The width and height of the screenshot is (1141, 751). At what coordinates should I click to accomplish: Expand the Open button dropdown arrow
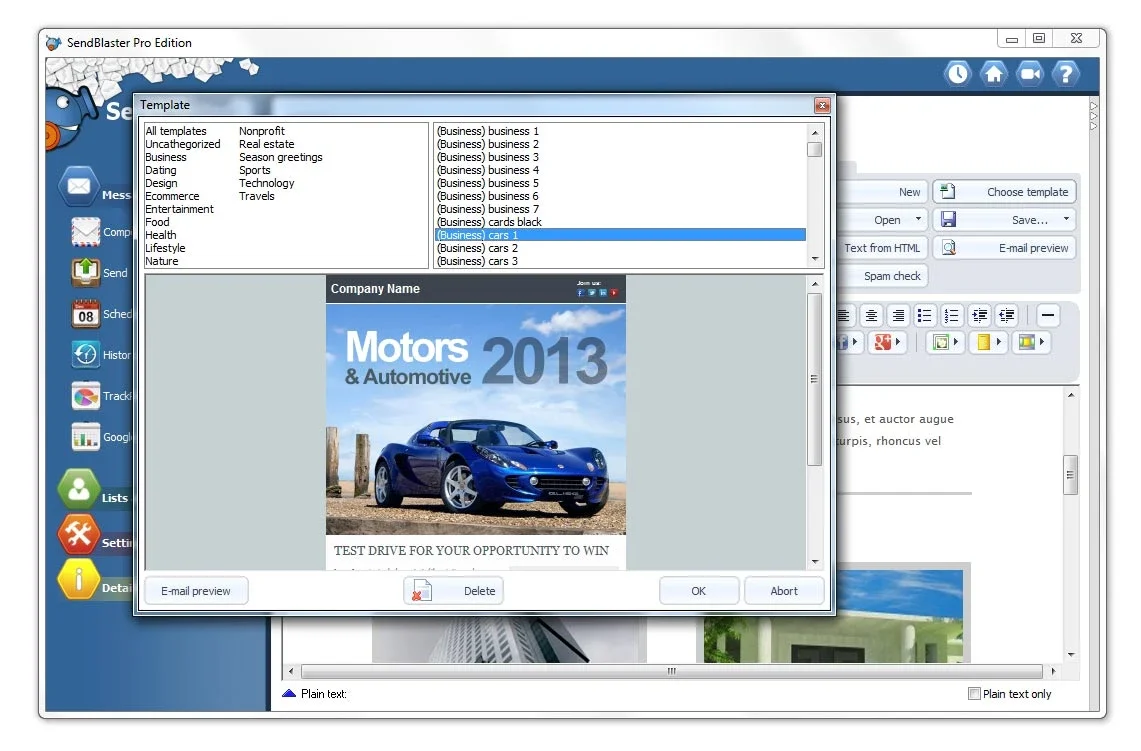point(918,219)
